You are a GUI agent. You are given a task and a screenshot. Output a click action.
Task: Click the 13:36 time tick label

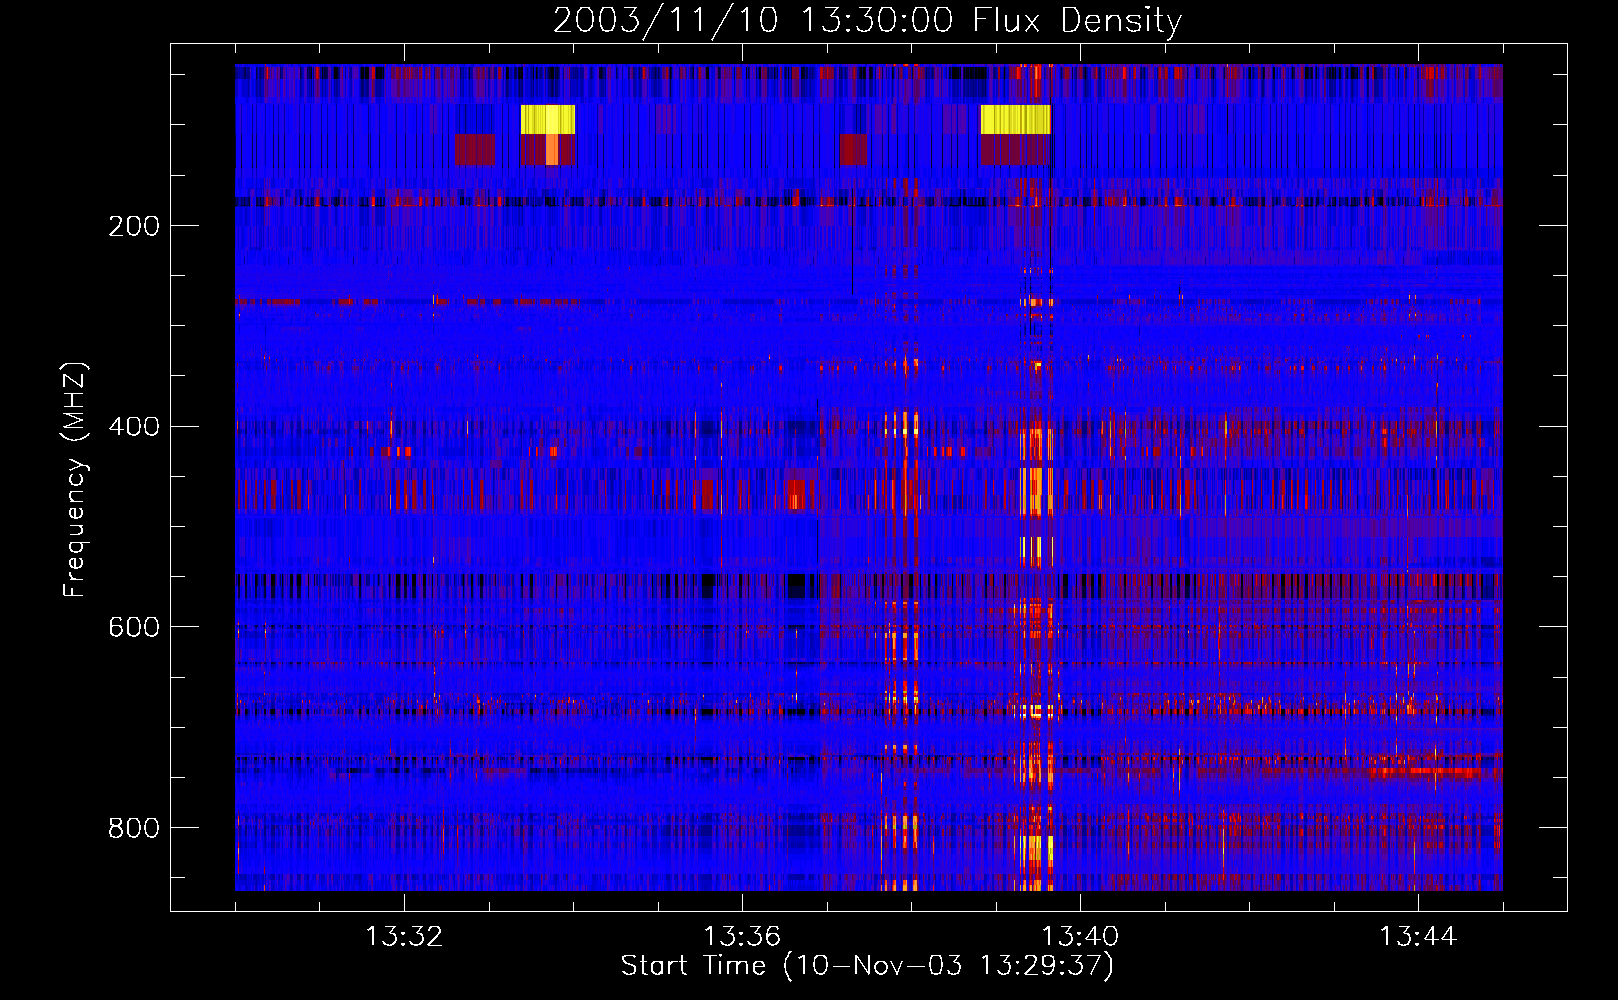(742, 937)
